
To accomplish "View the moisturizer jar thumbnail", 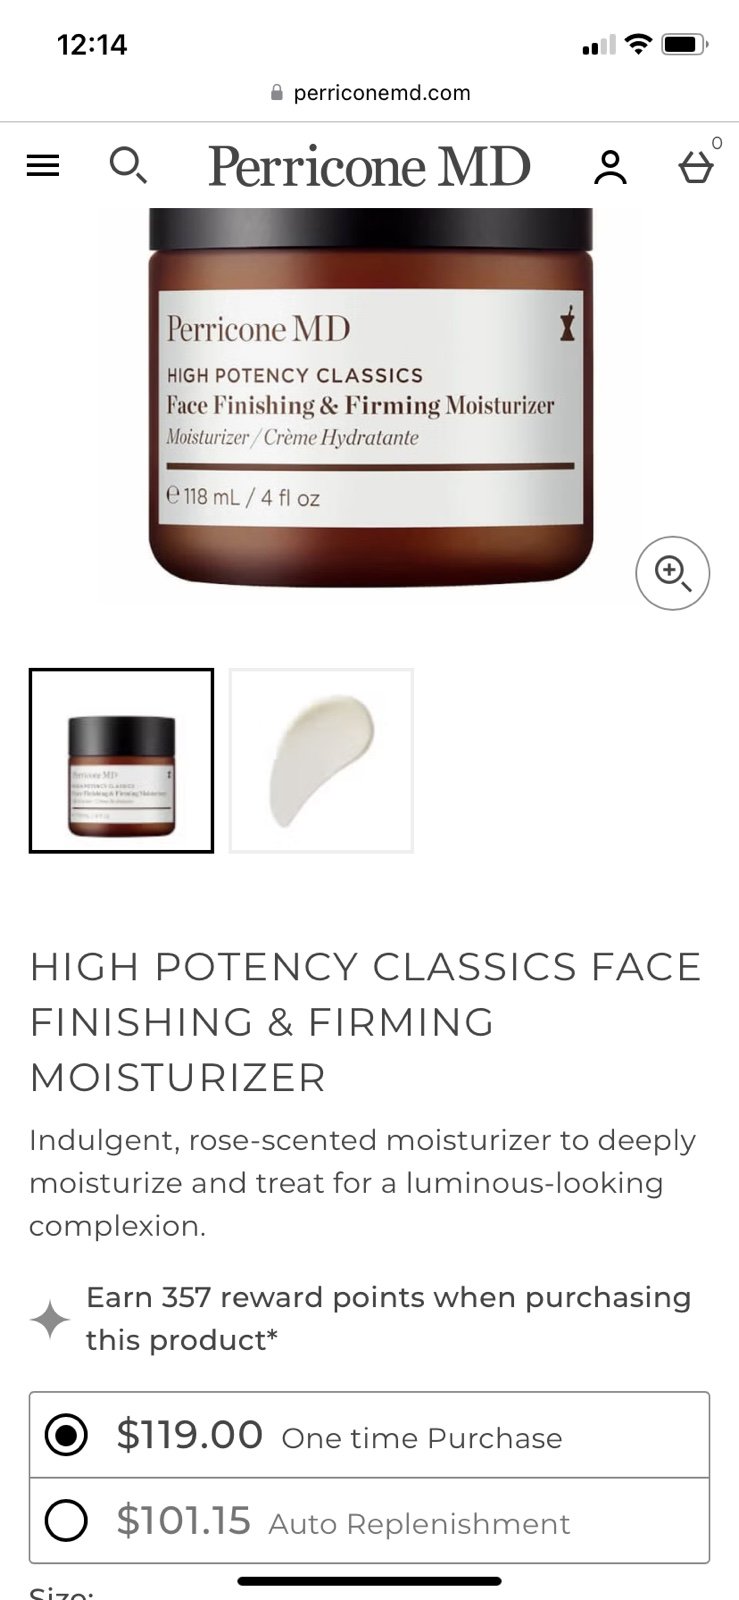I will pos(121,761).
